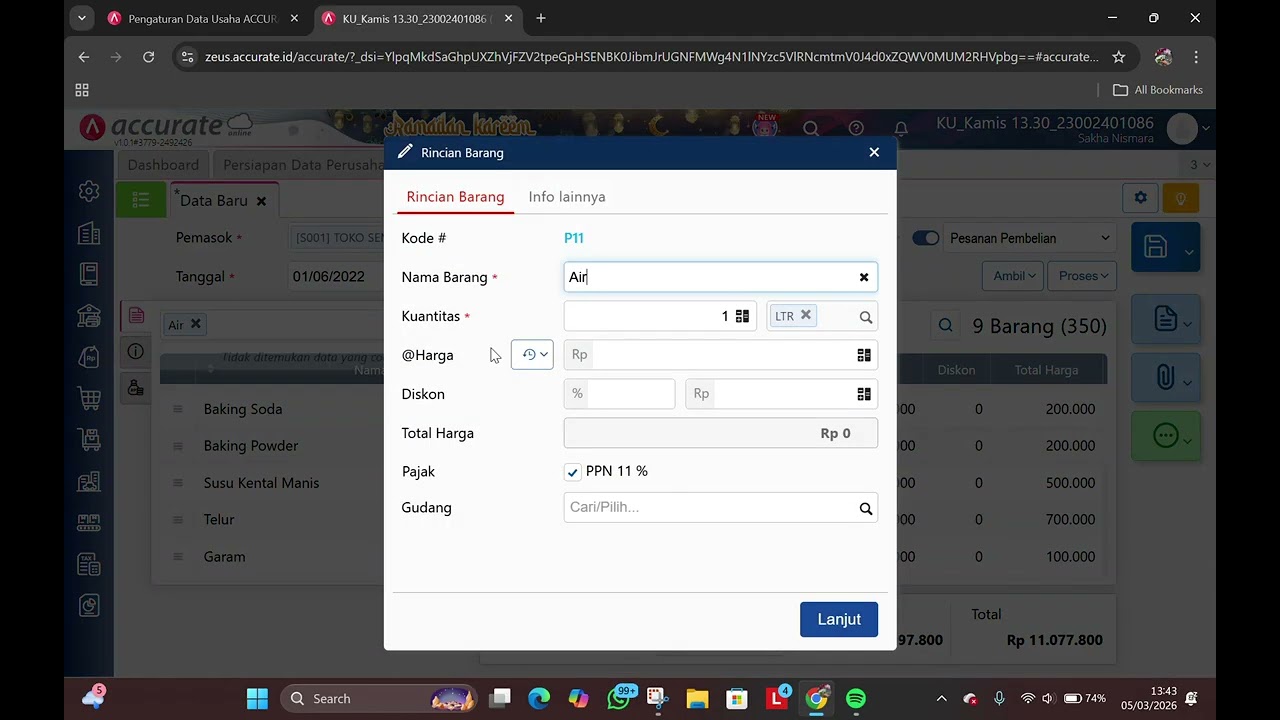Switch to Pengaturan Data Usaha browser tab
Screen dimensions: 1280x720
pos(202,18)
